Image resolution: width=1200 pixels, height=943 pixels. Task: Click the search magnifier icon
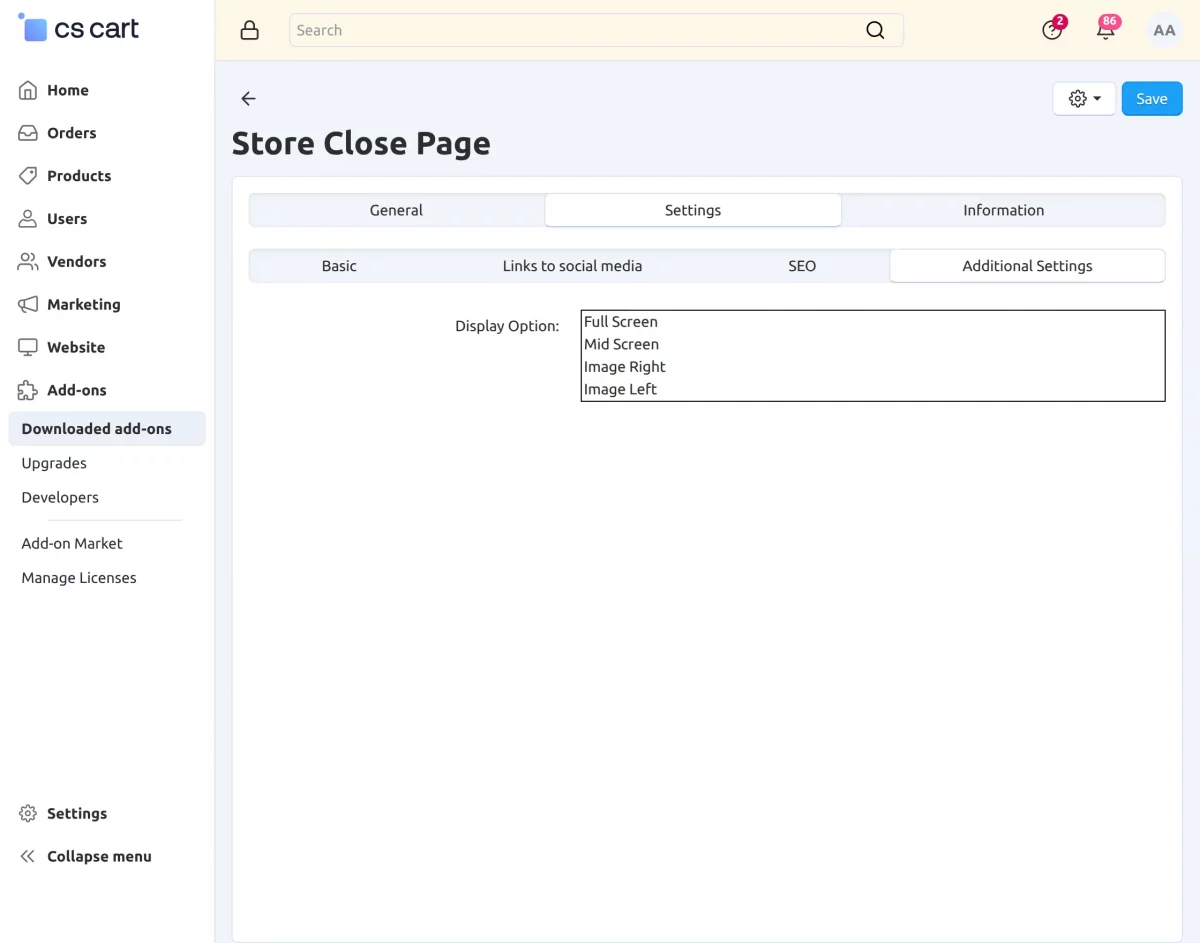pos(875,30)
